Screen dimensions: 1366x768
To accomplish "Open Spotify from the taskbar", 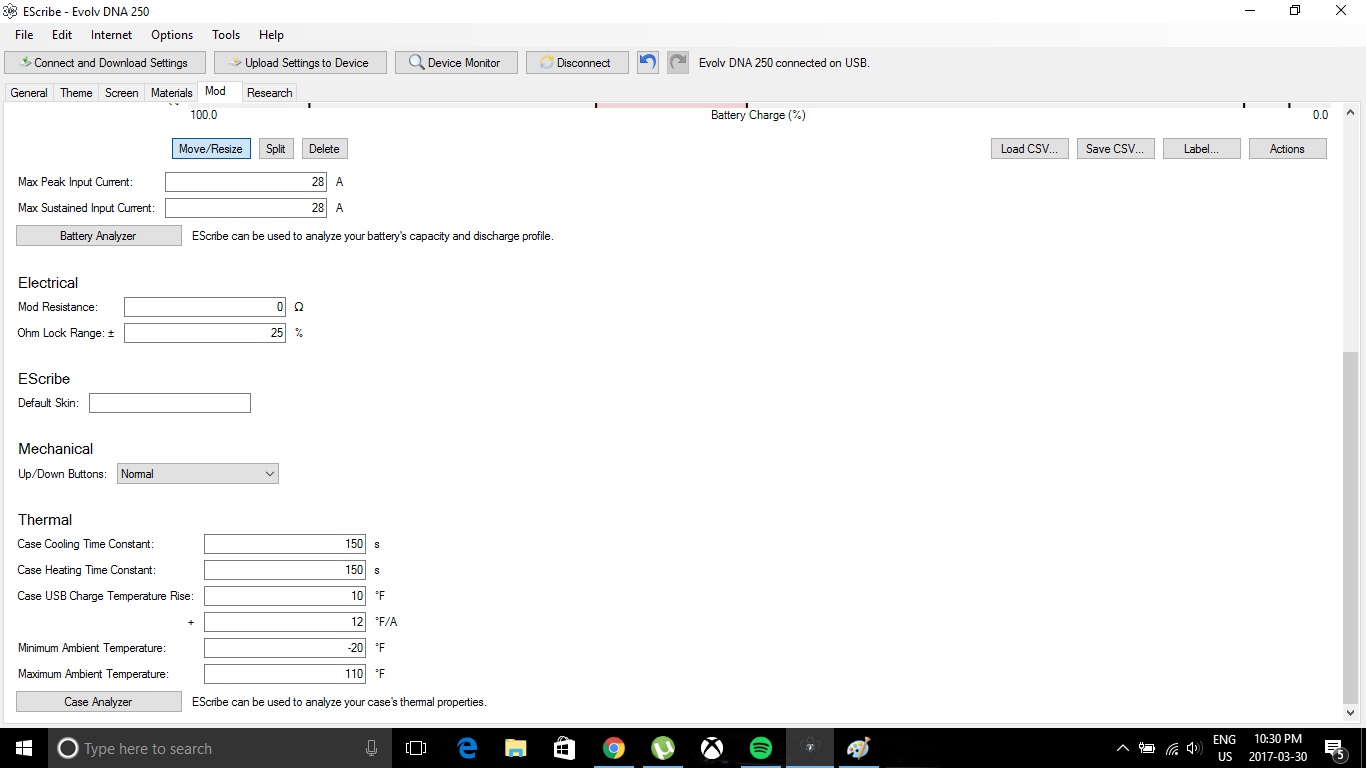I will point(760,748).
